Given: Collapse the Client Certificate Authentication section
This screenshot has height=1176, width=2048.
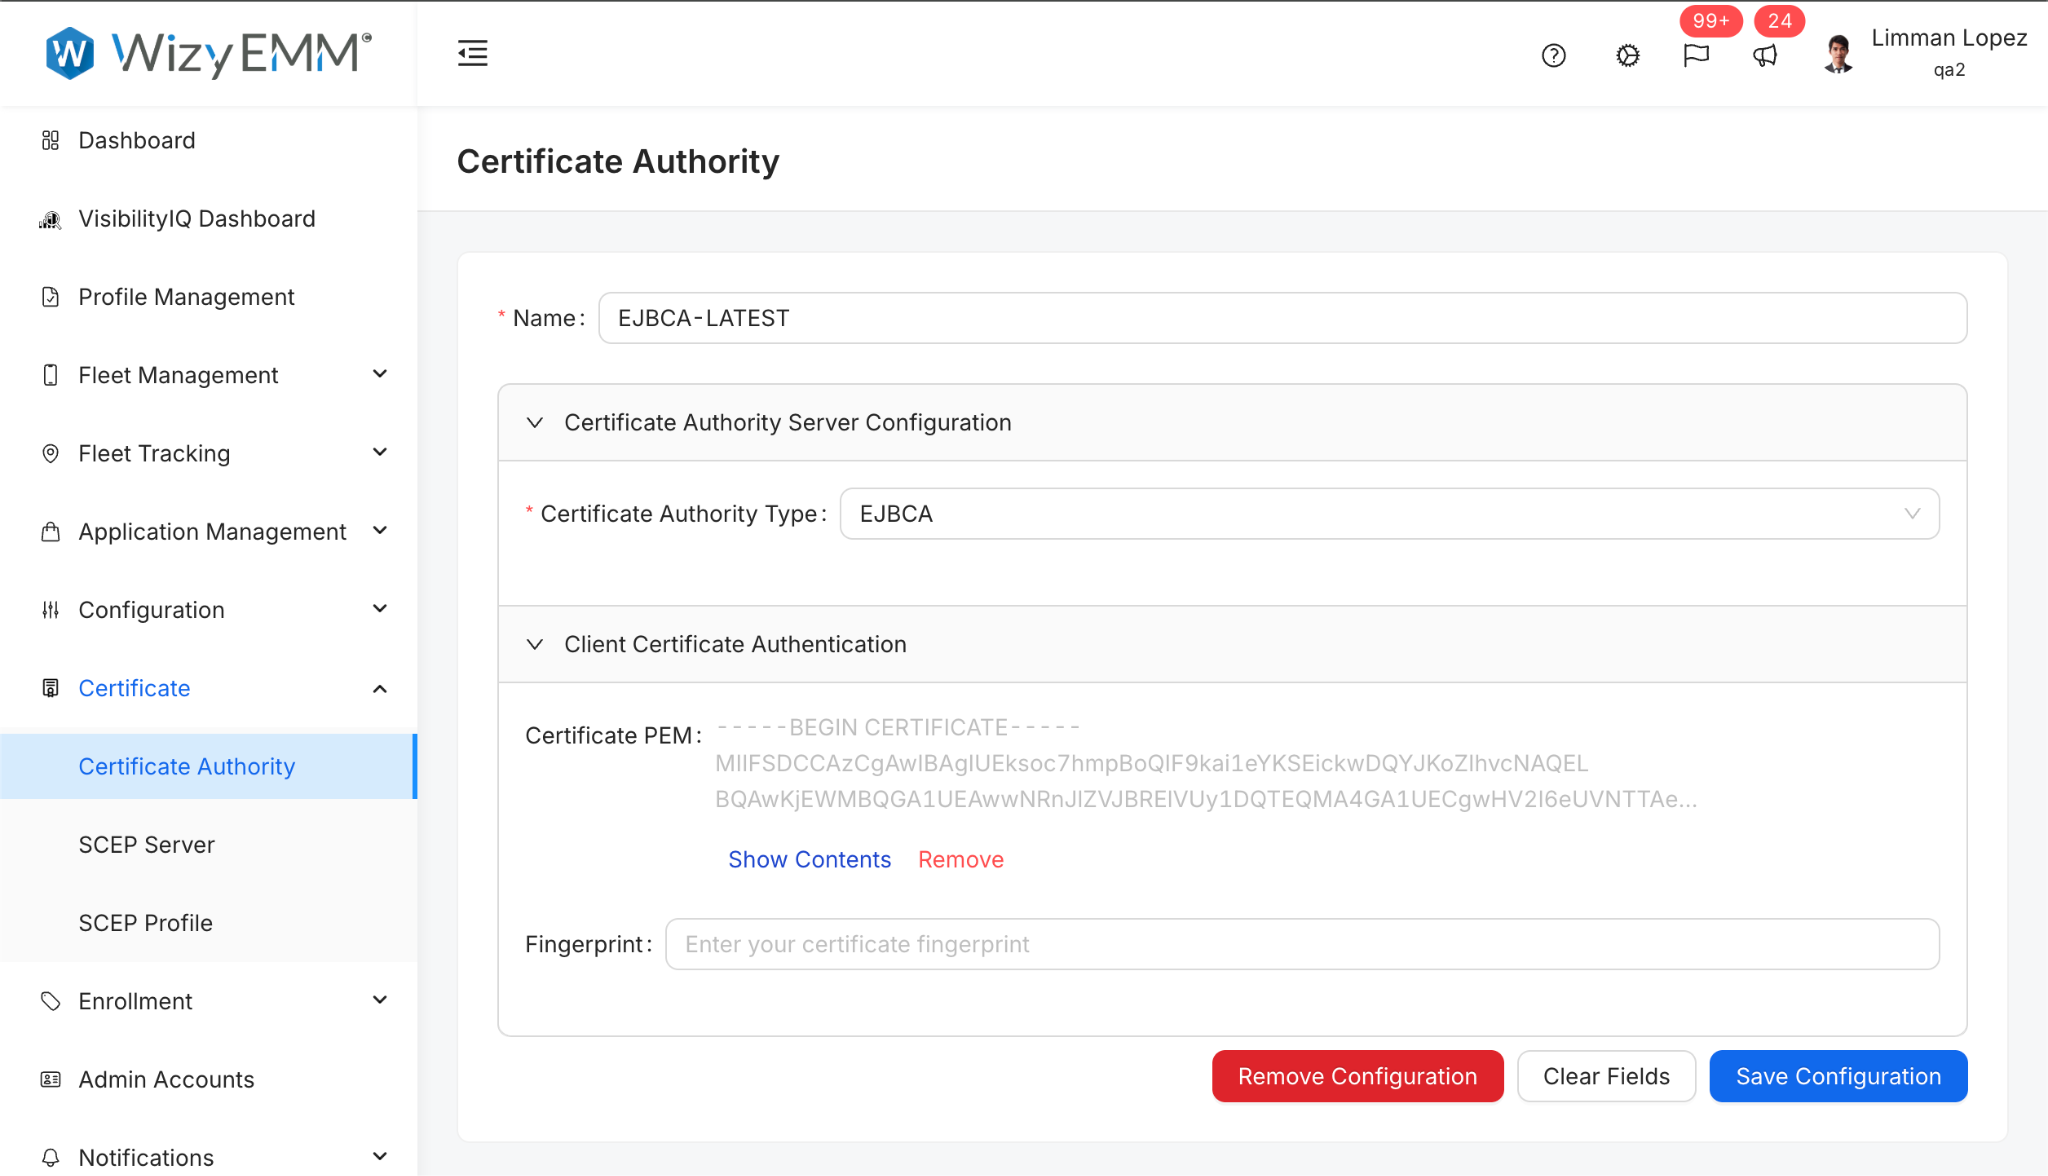Looking at the screenshot, I should tap(535, 645).
